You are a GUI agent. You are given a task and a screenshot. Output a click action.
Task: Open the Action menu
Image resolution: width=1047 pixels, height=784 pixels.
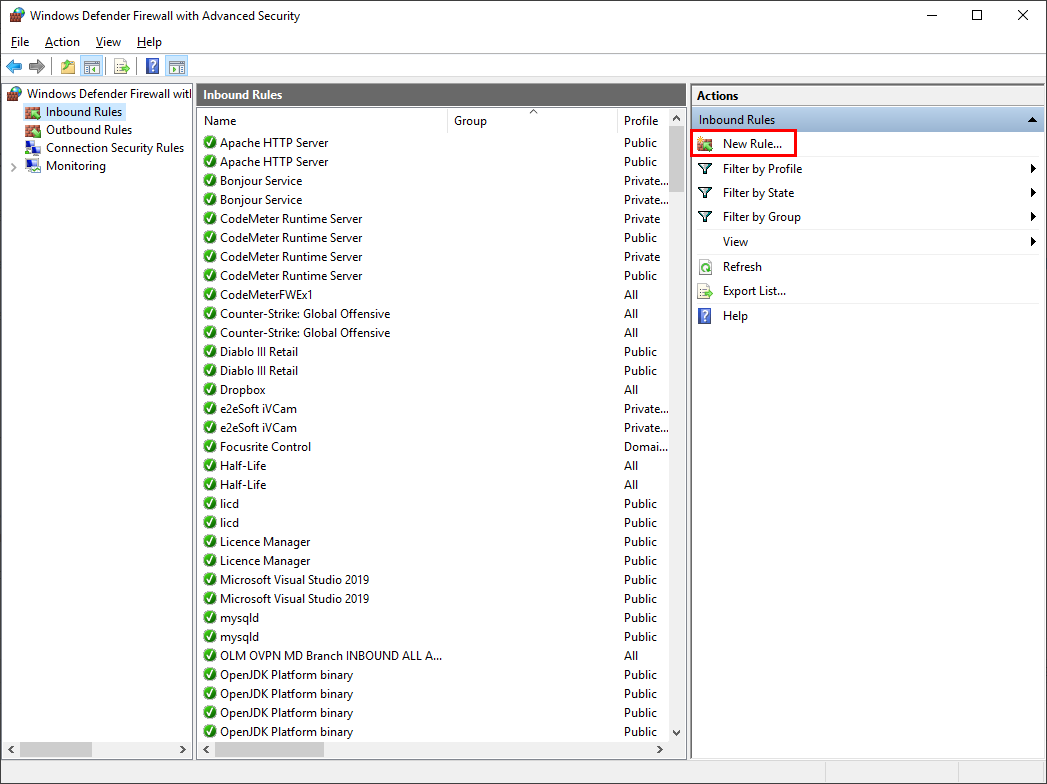point(62,42)
